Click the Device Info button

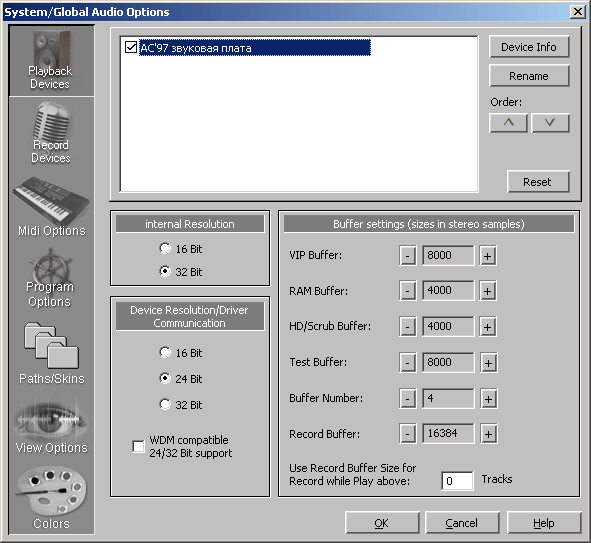click(x=529, y=47)
